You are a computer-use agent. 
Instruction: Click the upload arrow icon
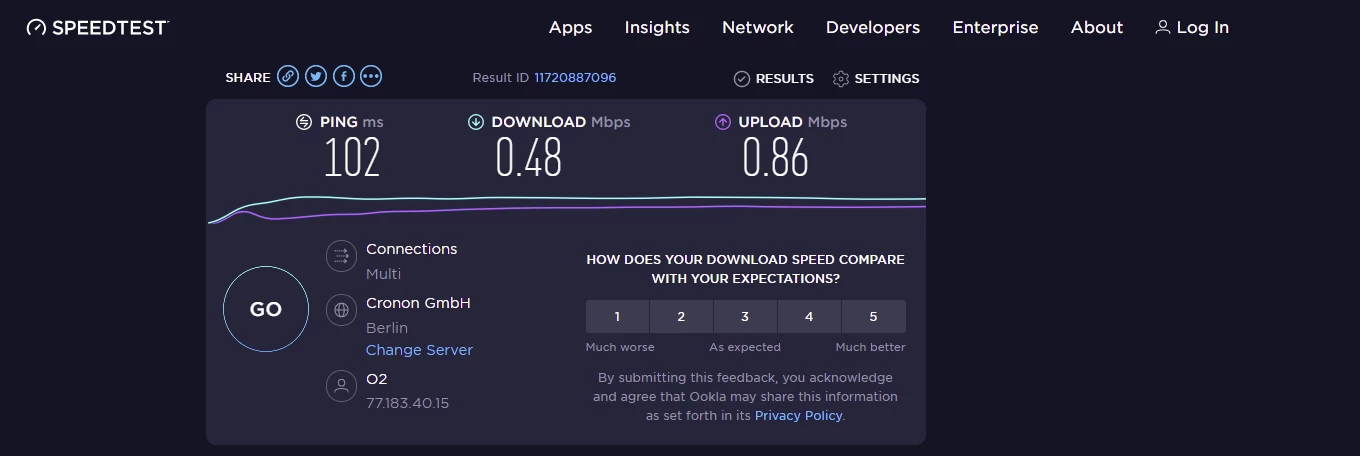(x=723, y=122)
